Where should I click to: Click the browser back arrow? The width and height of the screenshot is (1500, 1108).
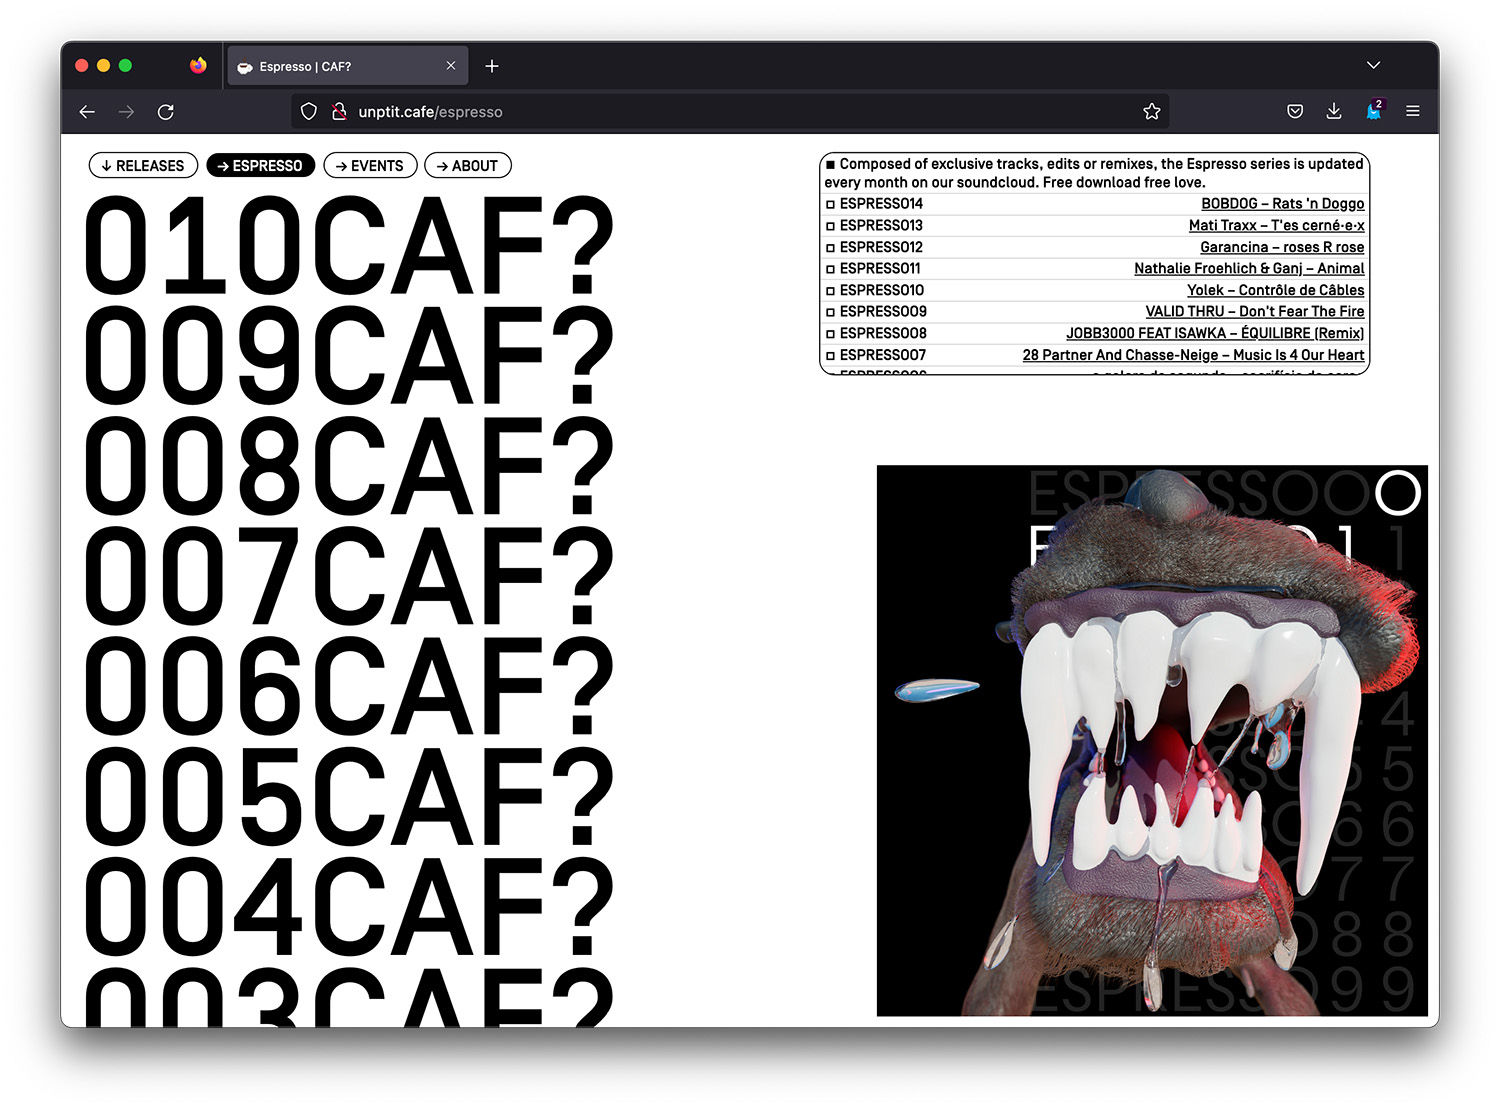[x=87, y=112]
